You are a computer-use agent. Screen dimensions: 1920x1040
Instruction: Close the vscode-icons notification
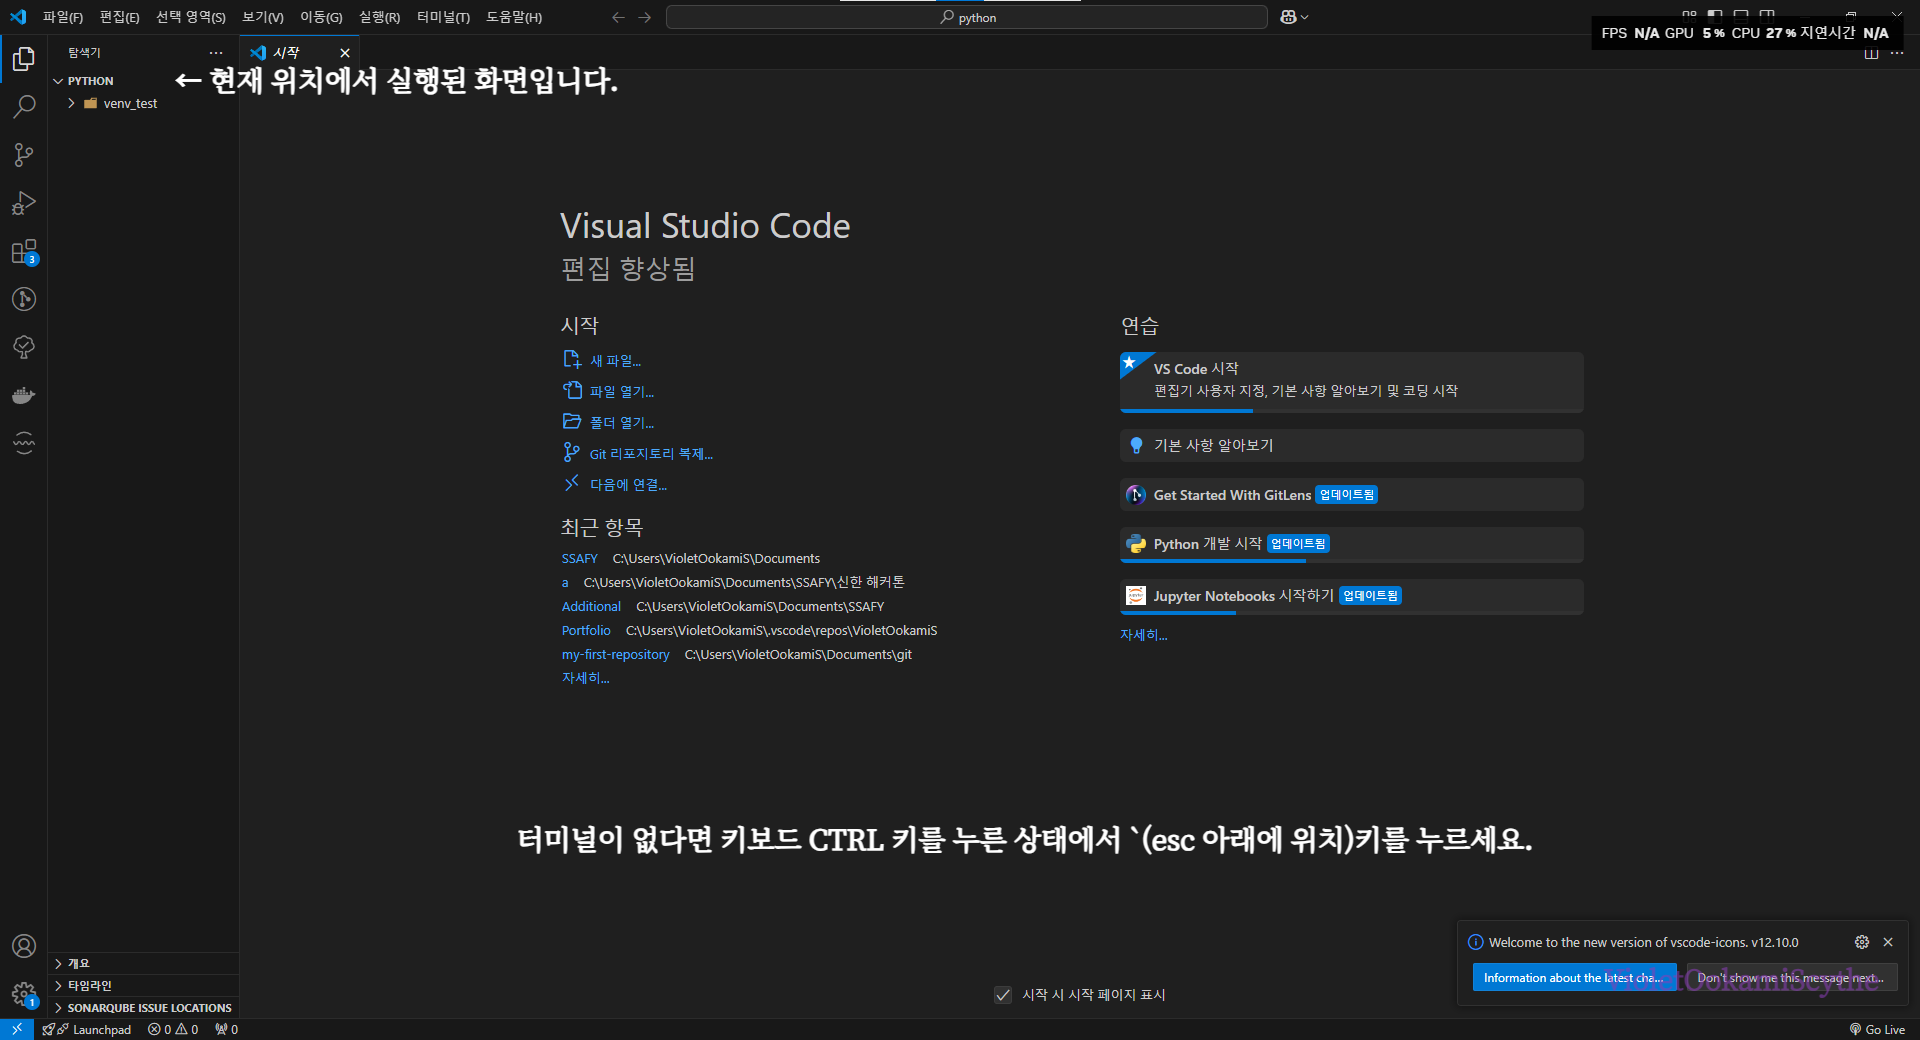(1888, 942)
